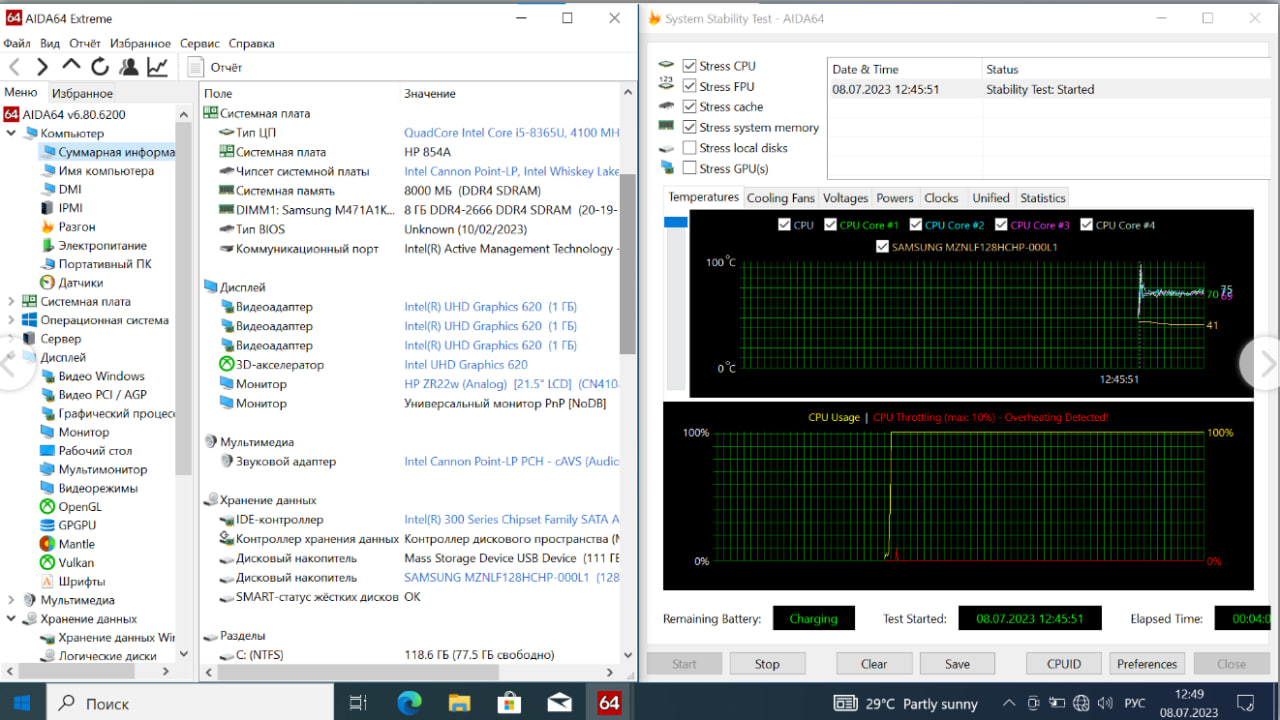Toggle CPU temperature graph checkbox
Viewport: 1280px width, 720px height.
pyautogui.click(x=784, y=225)
